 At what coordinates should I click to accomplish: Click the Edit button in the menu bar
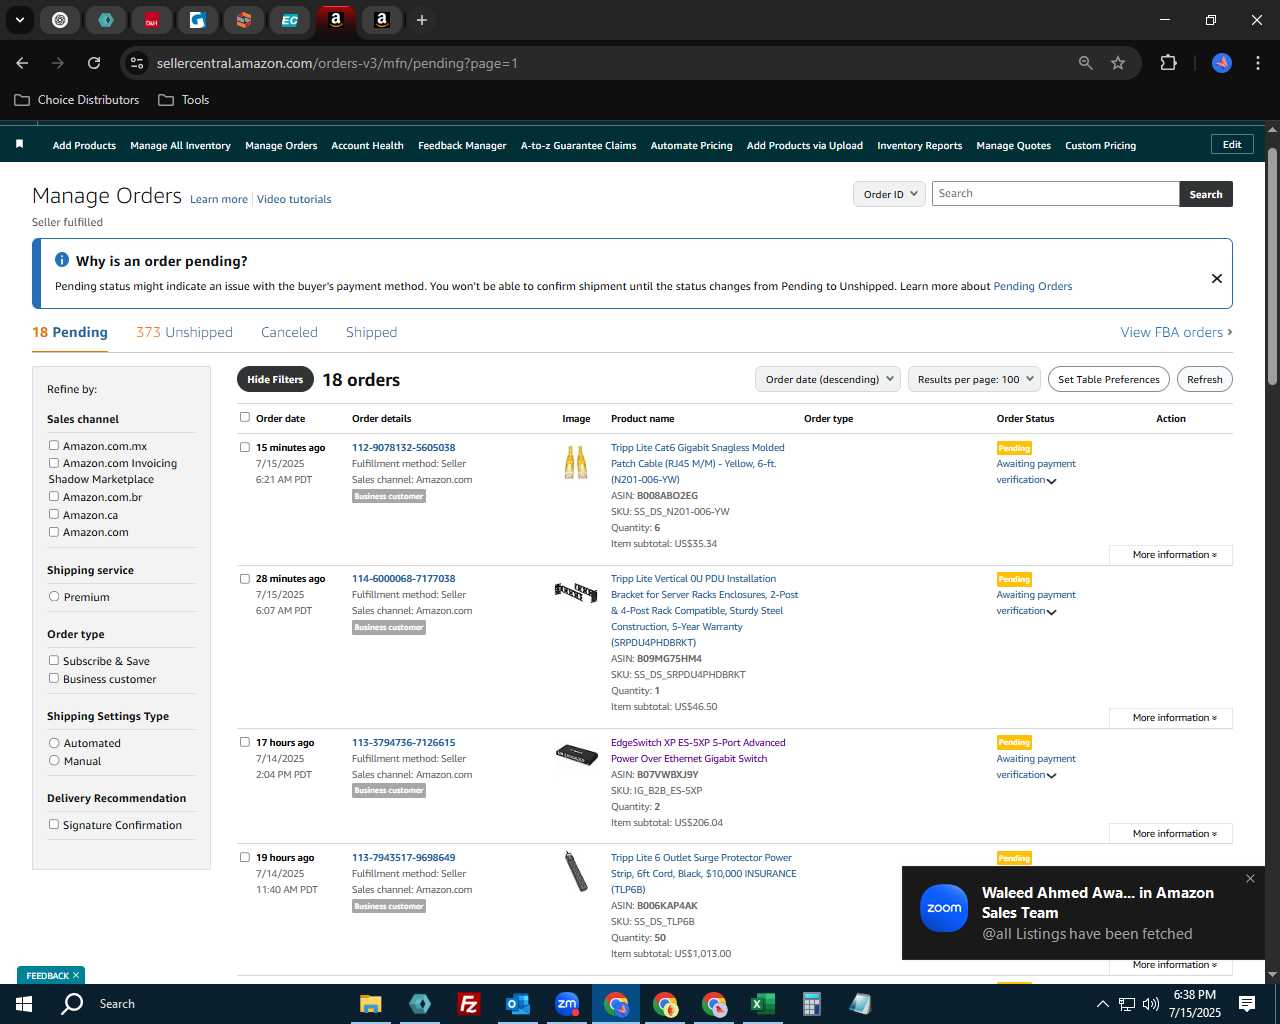click(1232, 144)
